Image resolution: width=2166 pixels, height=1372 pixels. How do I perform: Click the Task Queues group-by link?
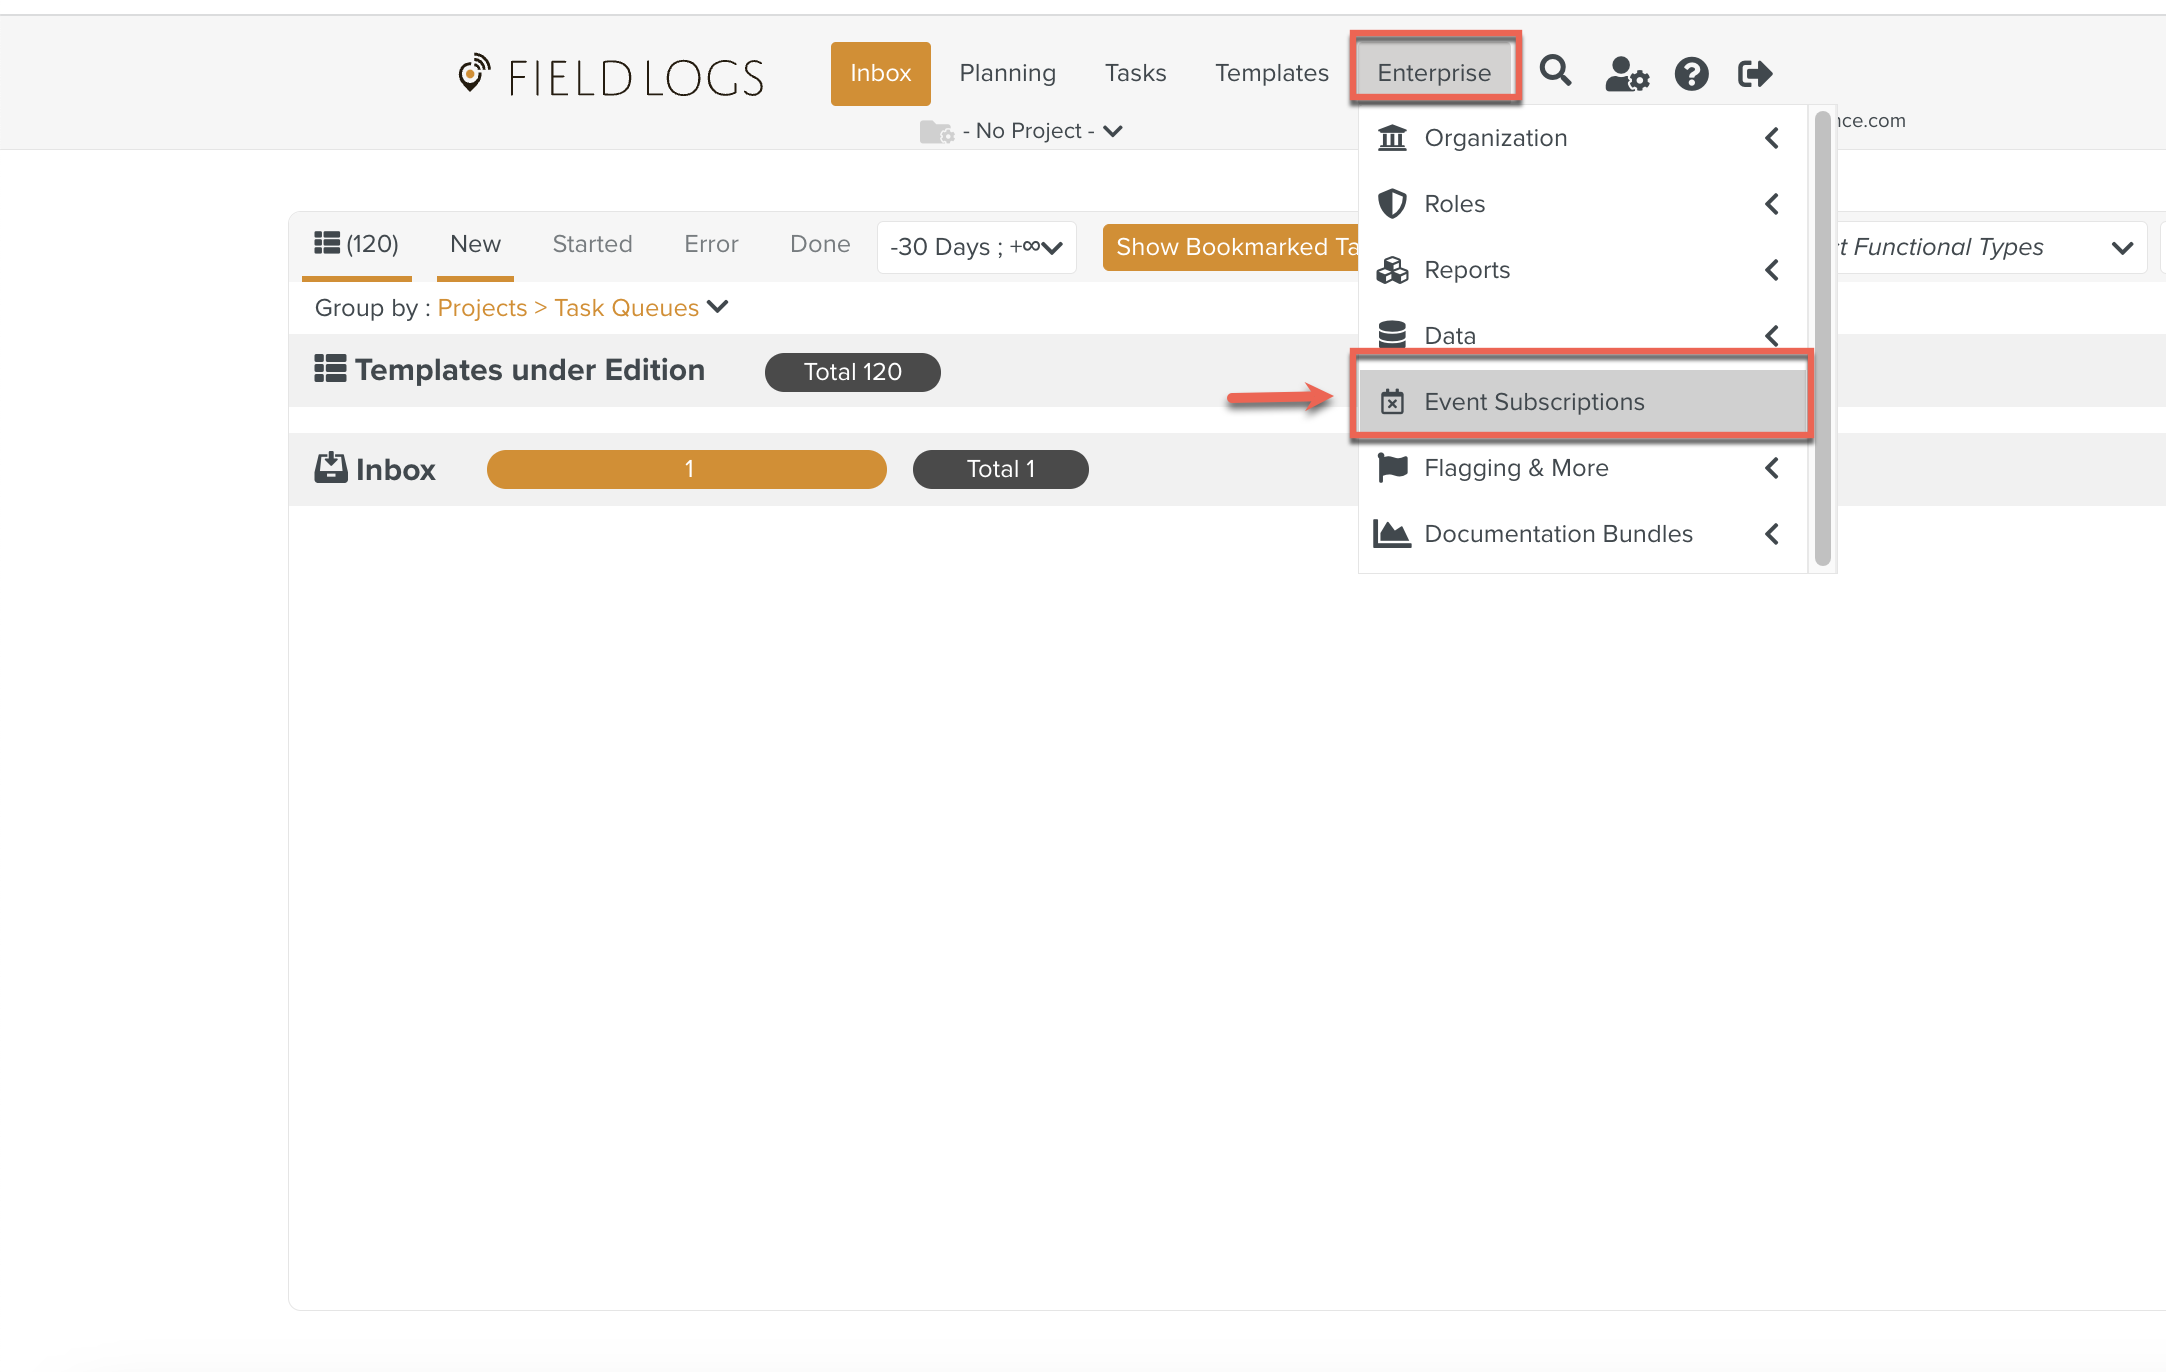click(626, 308)
